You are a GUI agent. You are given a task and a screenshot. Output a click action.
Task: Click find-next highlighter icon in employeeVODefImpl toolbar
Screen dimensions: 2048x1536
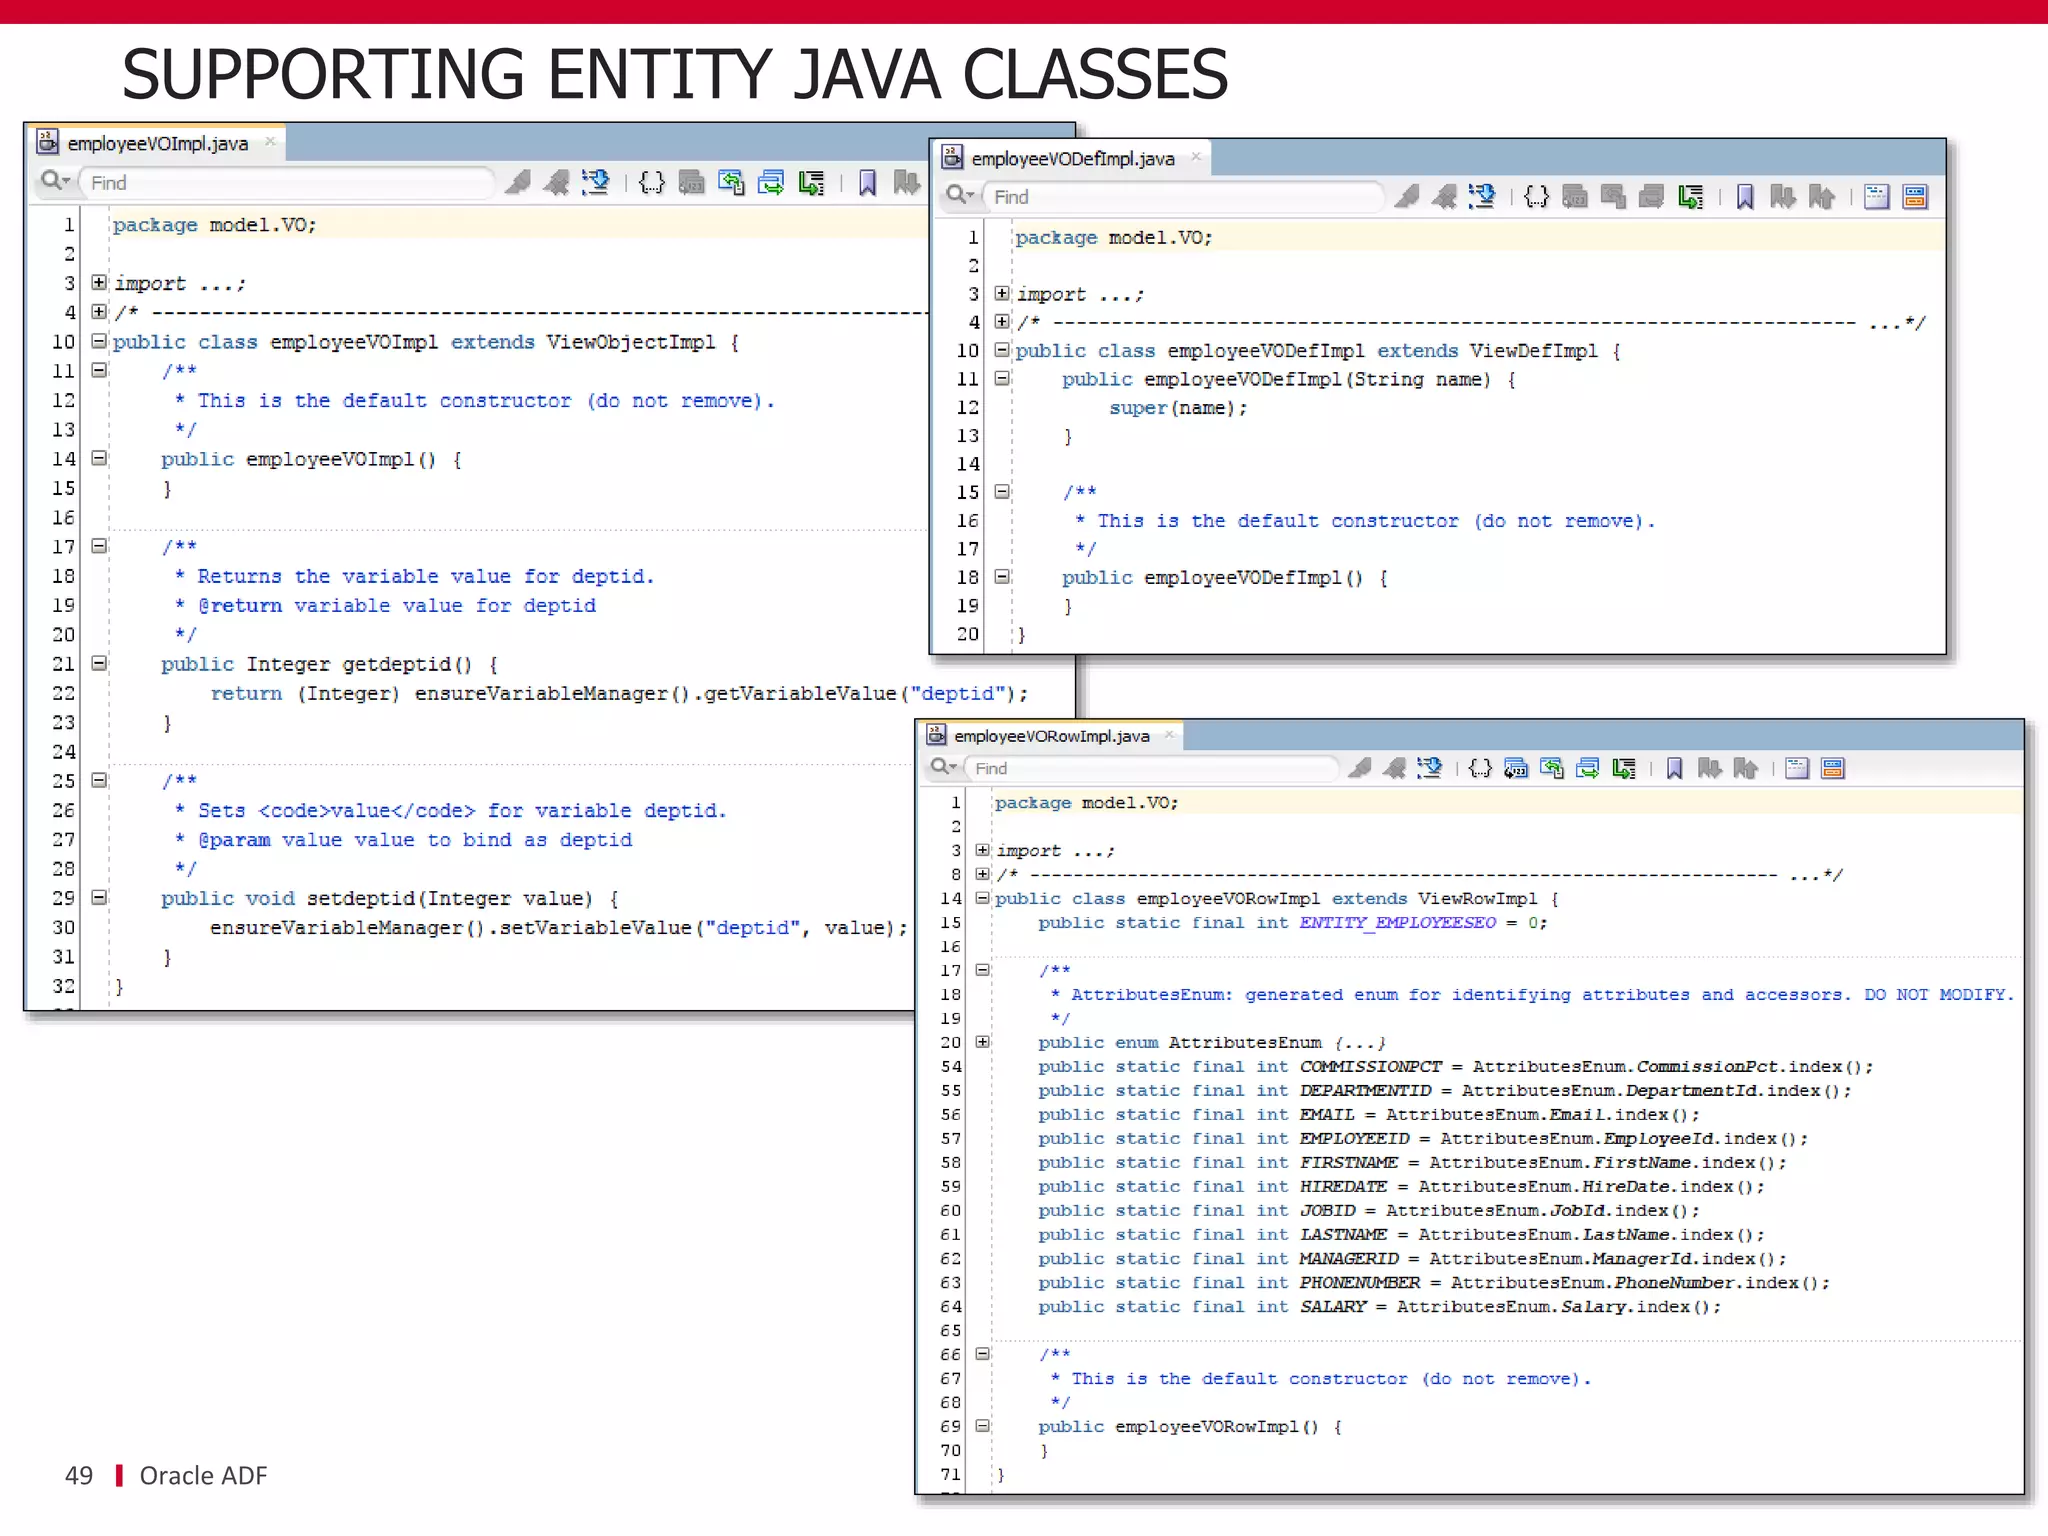1406,196
